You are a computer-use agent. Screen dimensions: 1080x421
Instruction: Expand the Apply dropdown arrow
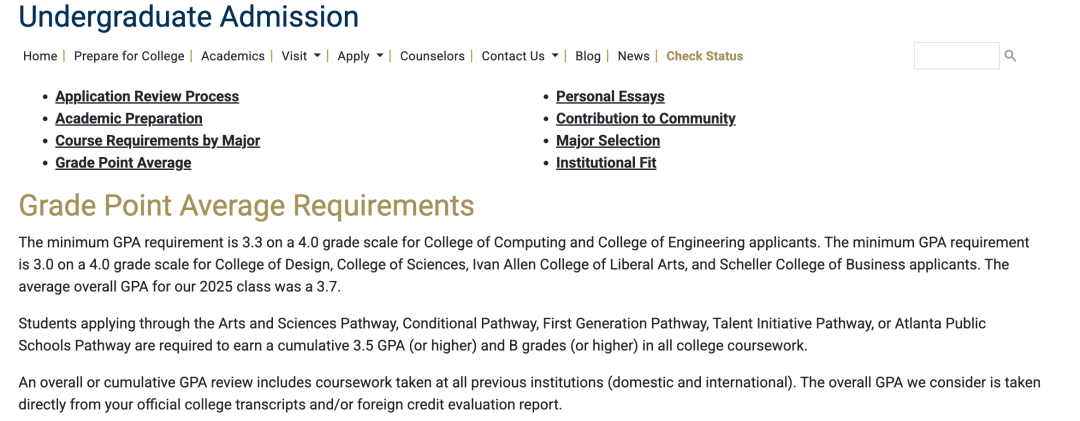point(380,56)
